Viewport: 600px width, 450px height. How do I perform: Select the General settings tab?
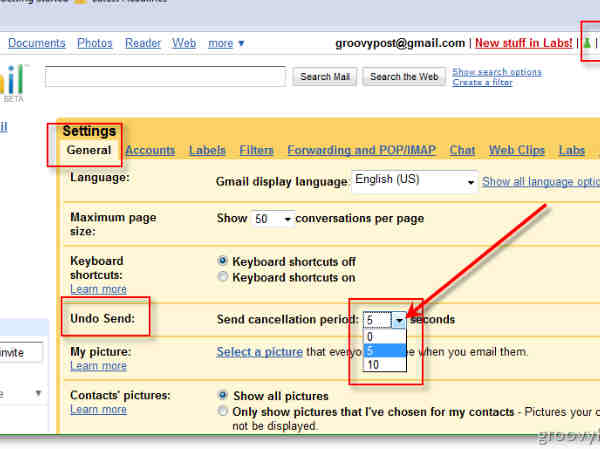(x=89, y=150)
